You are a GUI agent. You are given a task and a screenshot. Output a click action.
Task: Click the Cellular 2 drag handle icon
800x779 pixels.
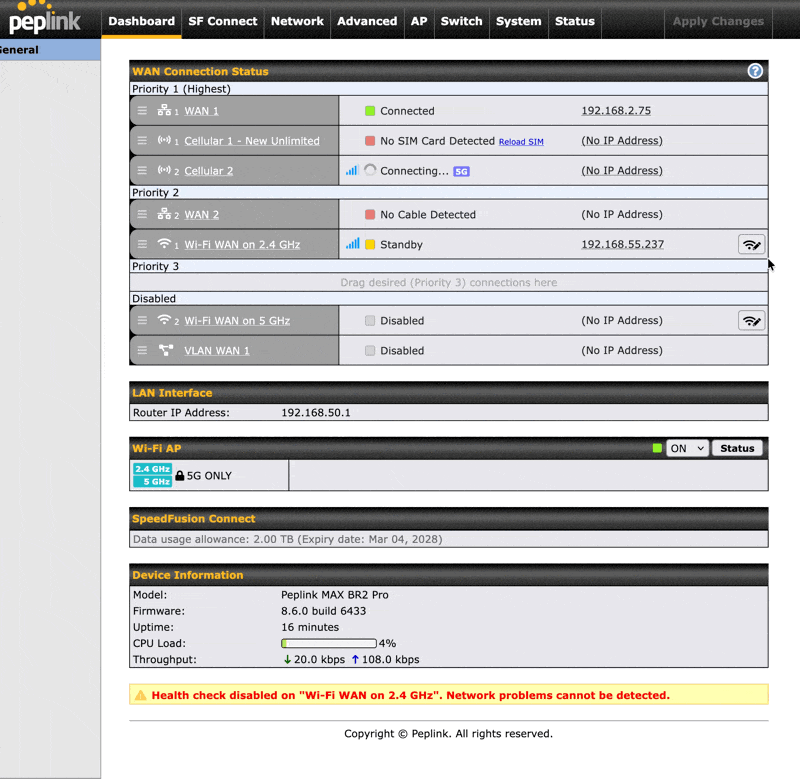coord(142,170)
